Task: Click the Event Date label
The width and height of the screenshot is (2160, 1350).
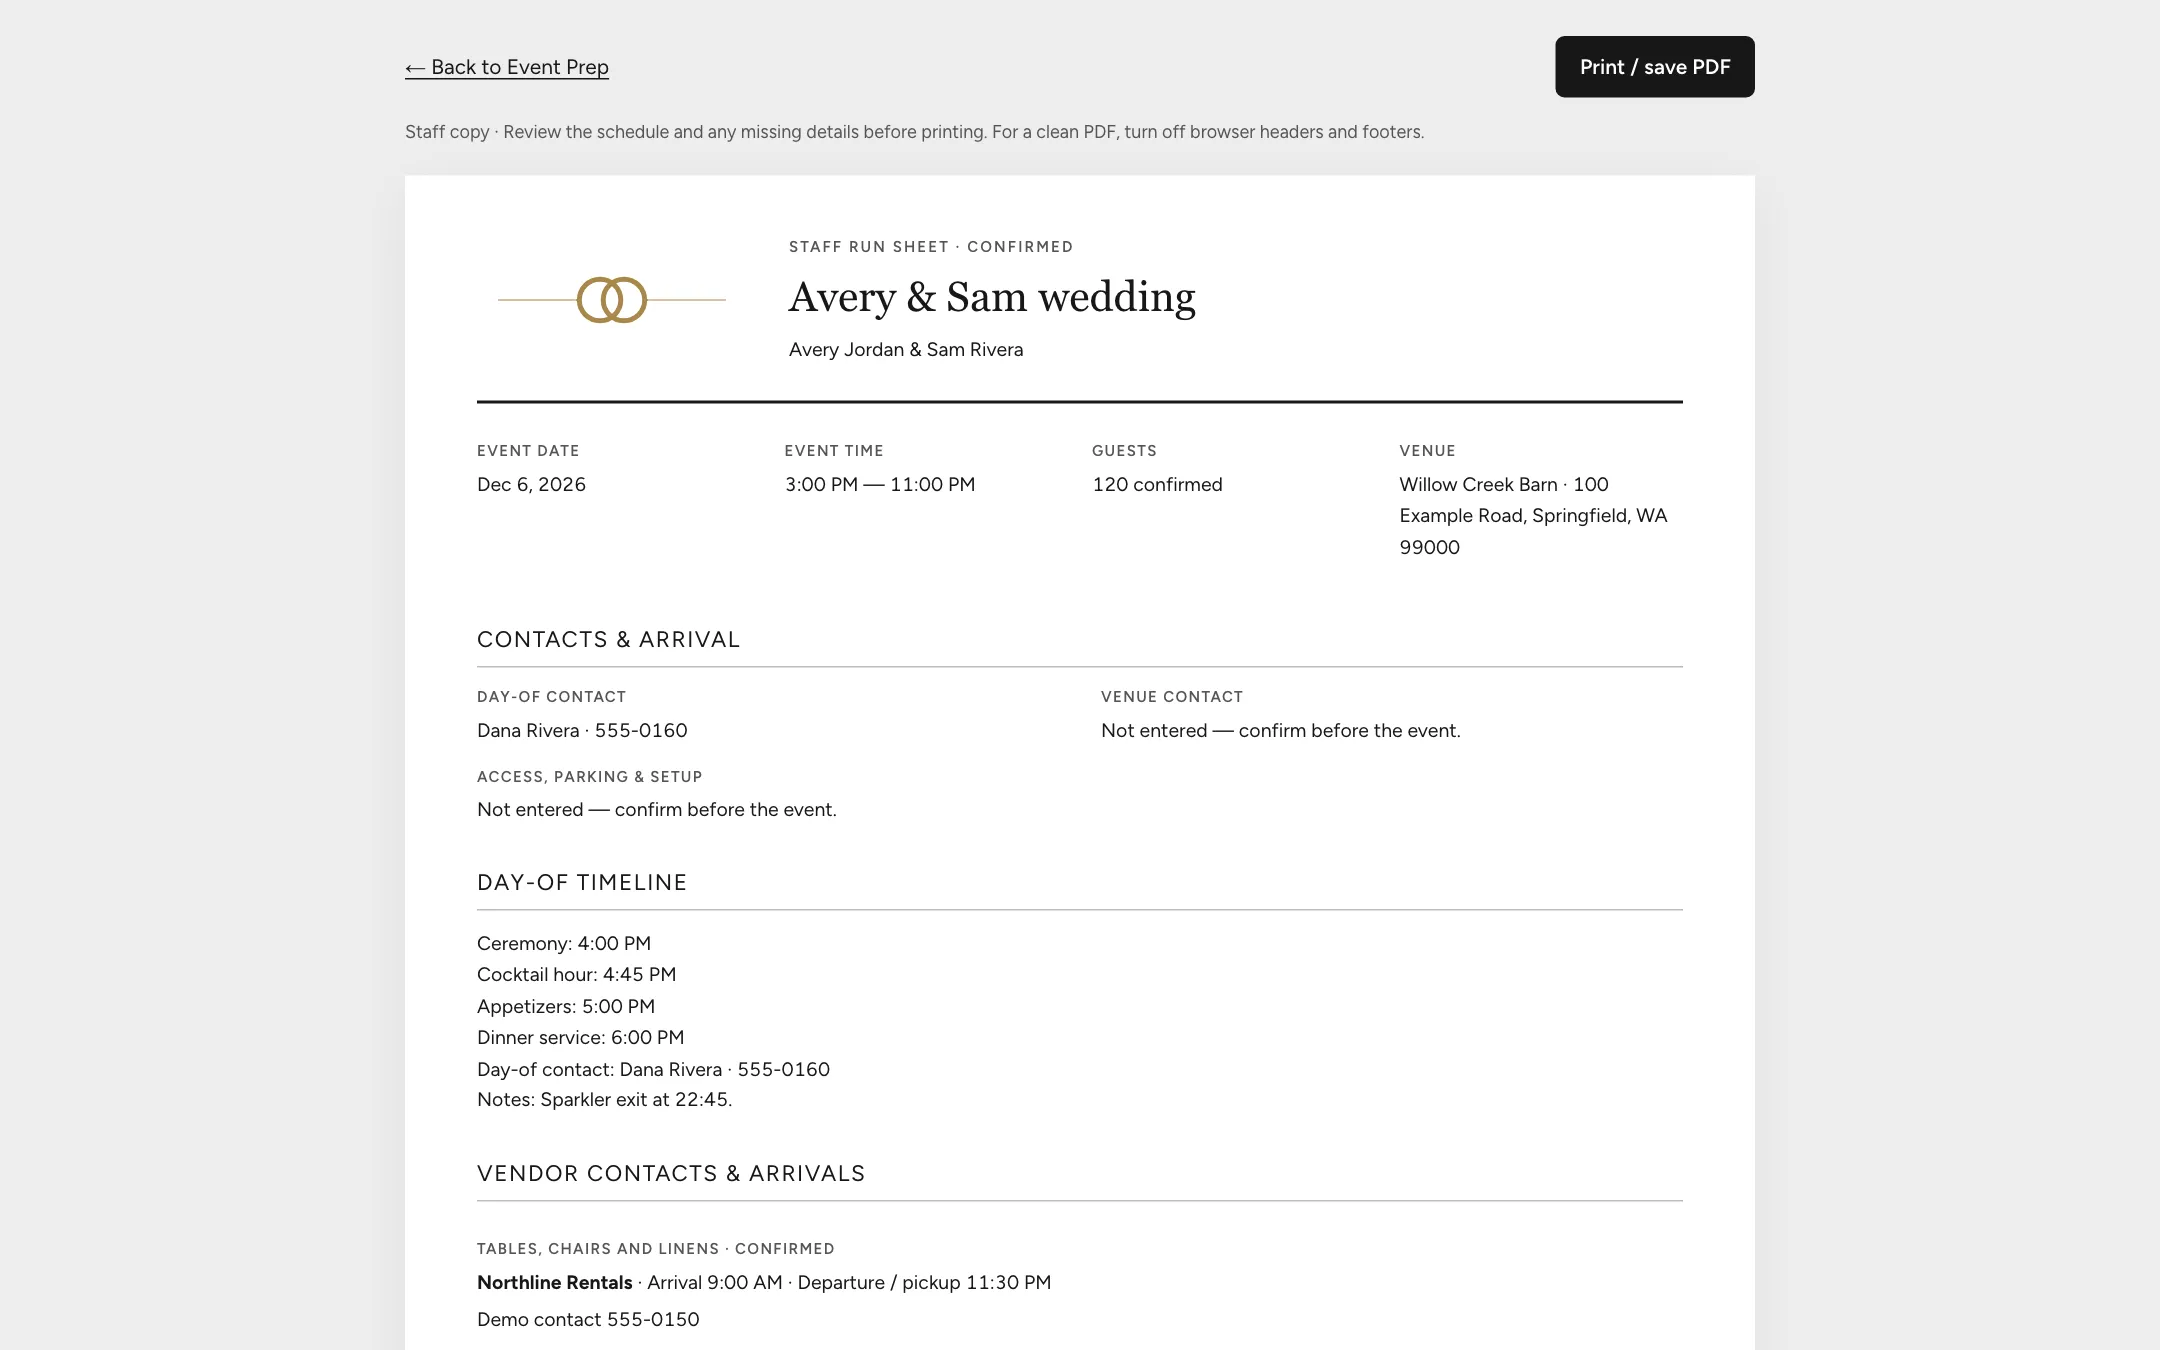Action: click(528, 451)
